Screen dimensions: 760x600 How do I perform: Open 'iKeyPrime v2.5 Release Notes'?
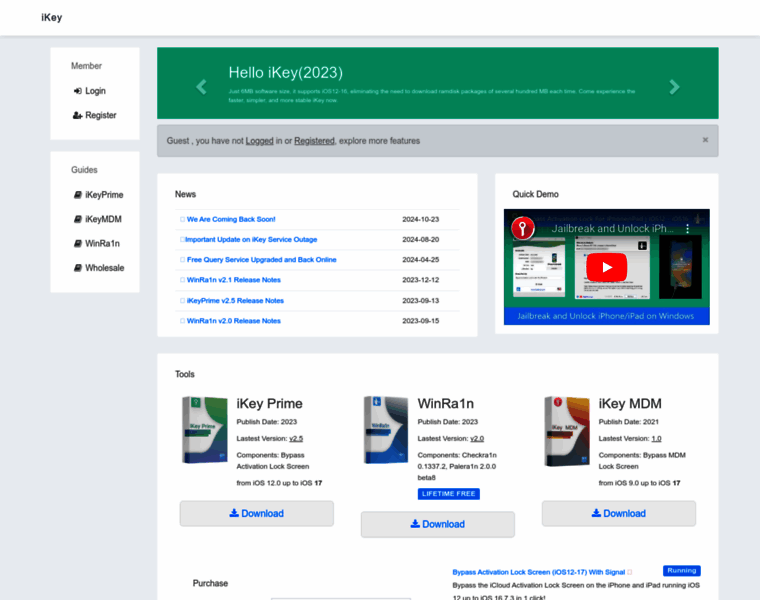[x=235, y=300]
